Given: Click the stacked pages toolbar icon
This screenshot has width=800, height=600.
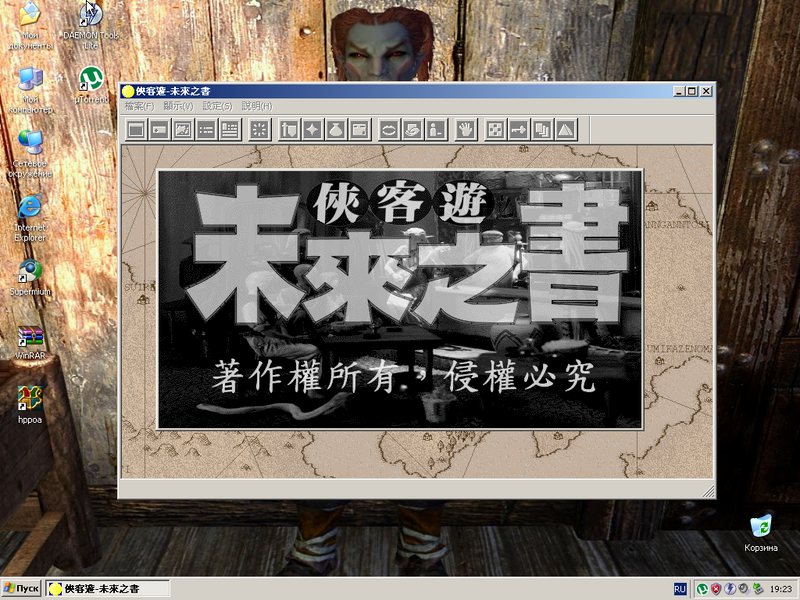Looking at the screenshot, I should coord(542,130).
